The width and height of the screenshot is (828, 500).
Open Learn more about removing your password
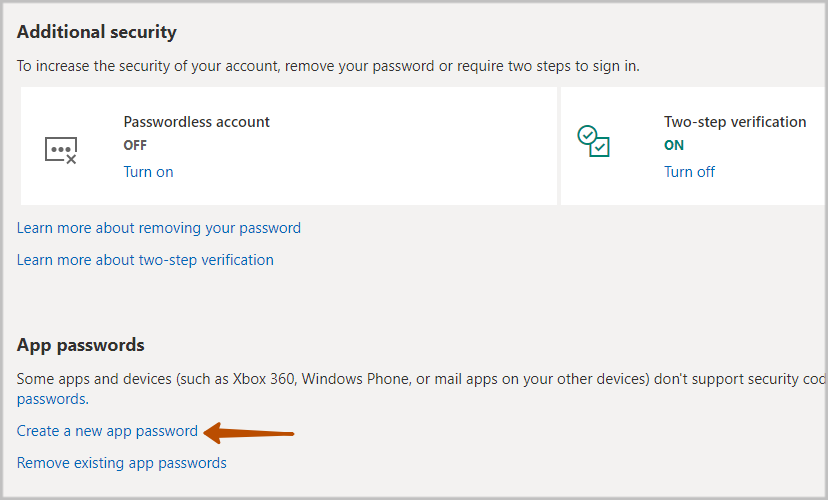tap(159, 228)
